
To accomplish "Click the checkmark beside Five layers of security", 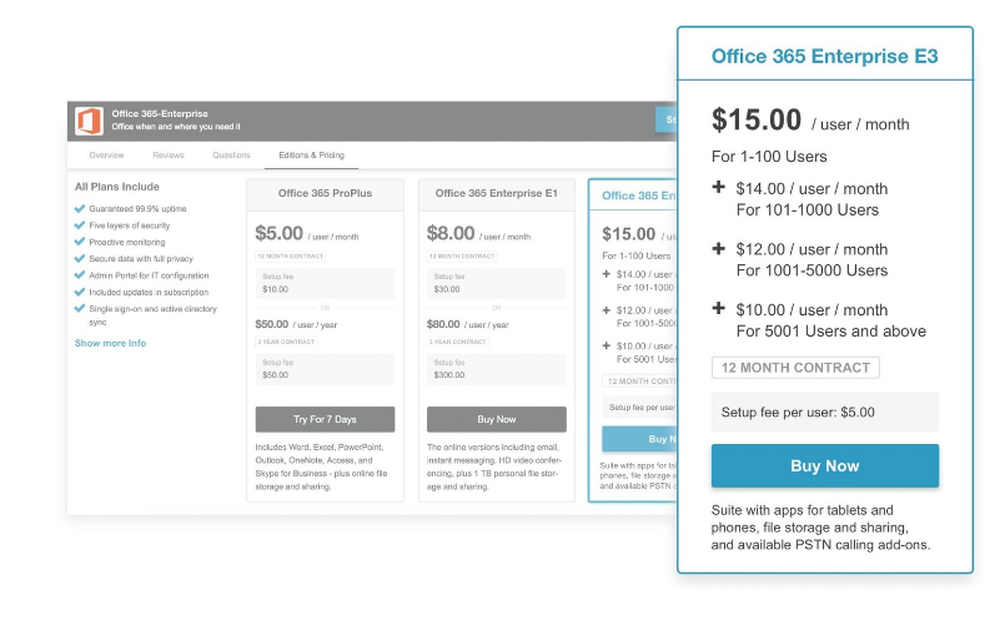I will tap(79, 225).
